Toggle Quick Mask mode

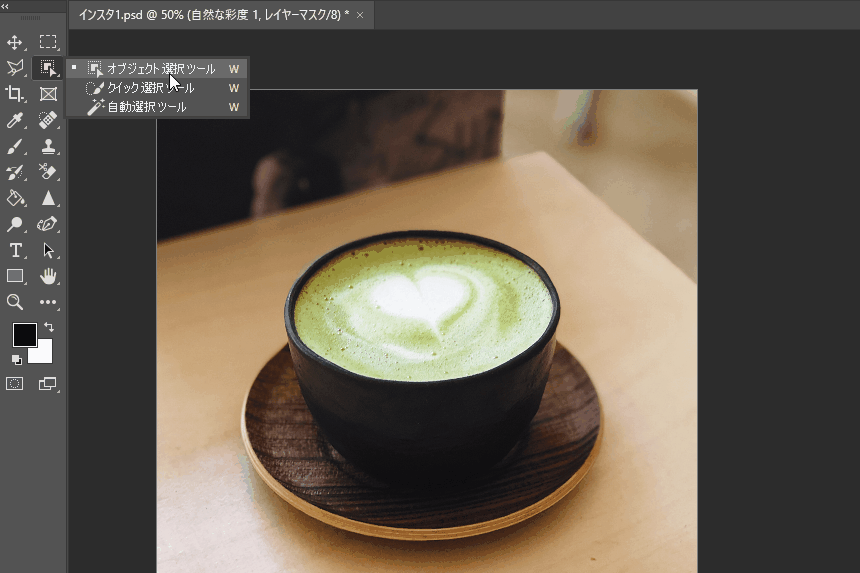pos(15,383)
